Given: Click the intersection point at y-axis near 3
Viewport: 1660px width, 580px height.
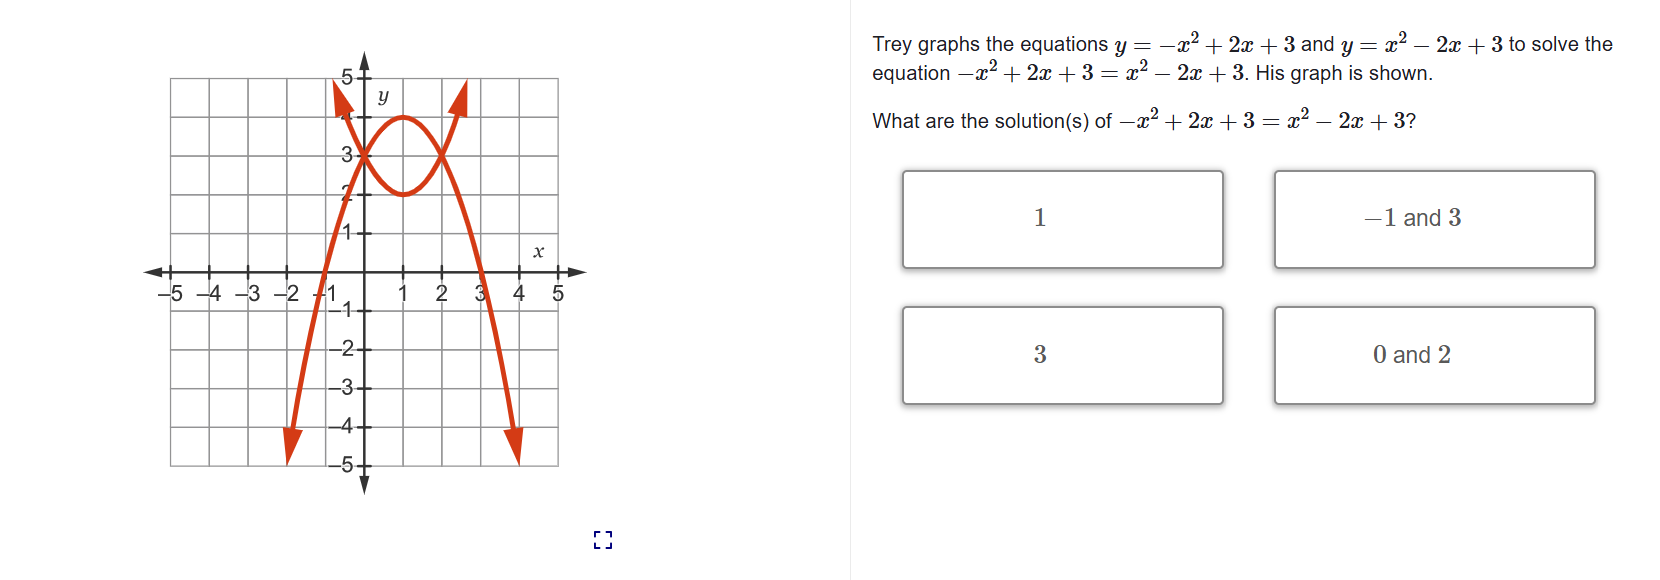Looking at the screenshot, I should tap(362, 155).
